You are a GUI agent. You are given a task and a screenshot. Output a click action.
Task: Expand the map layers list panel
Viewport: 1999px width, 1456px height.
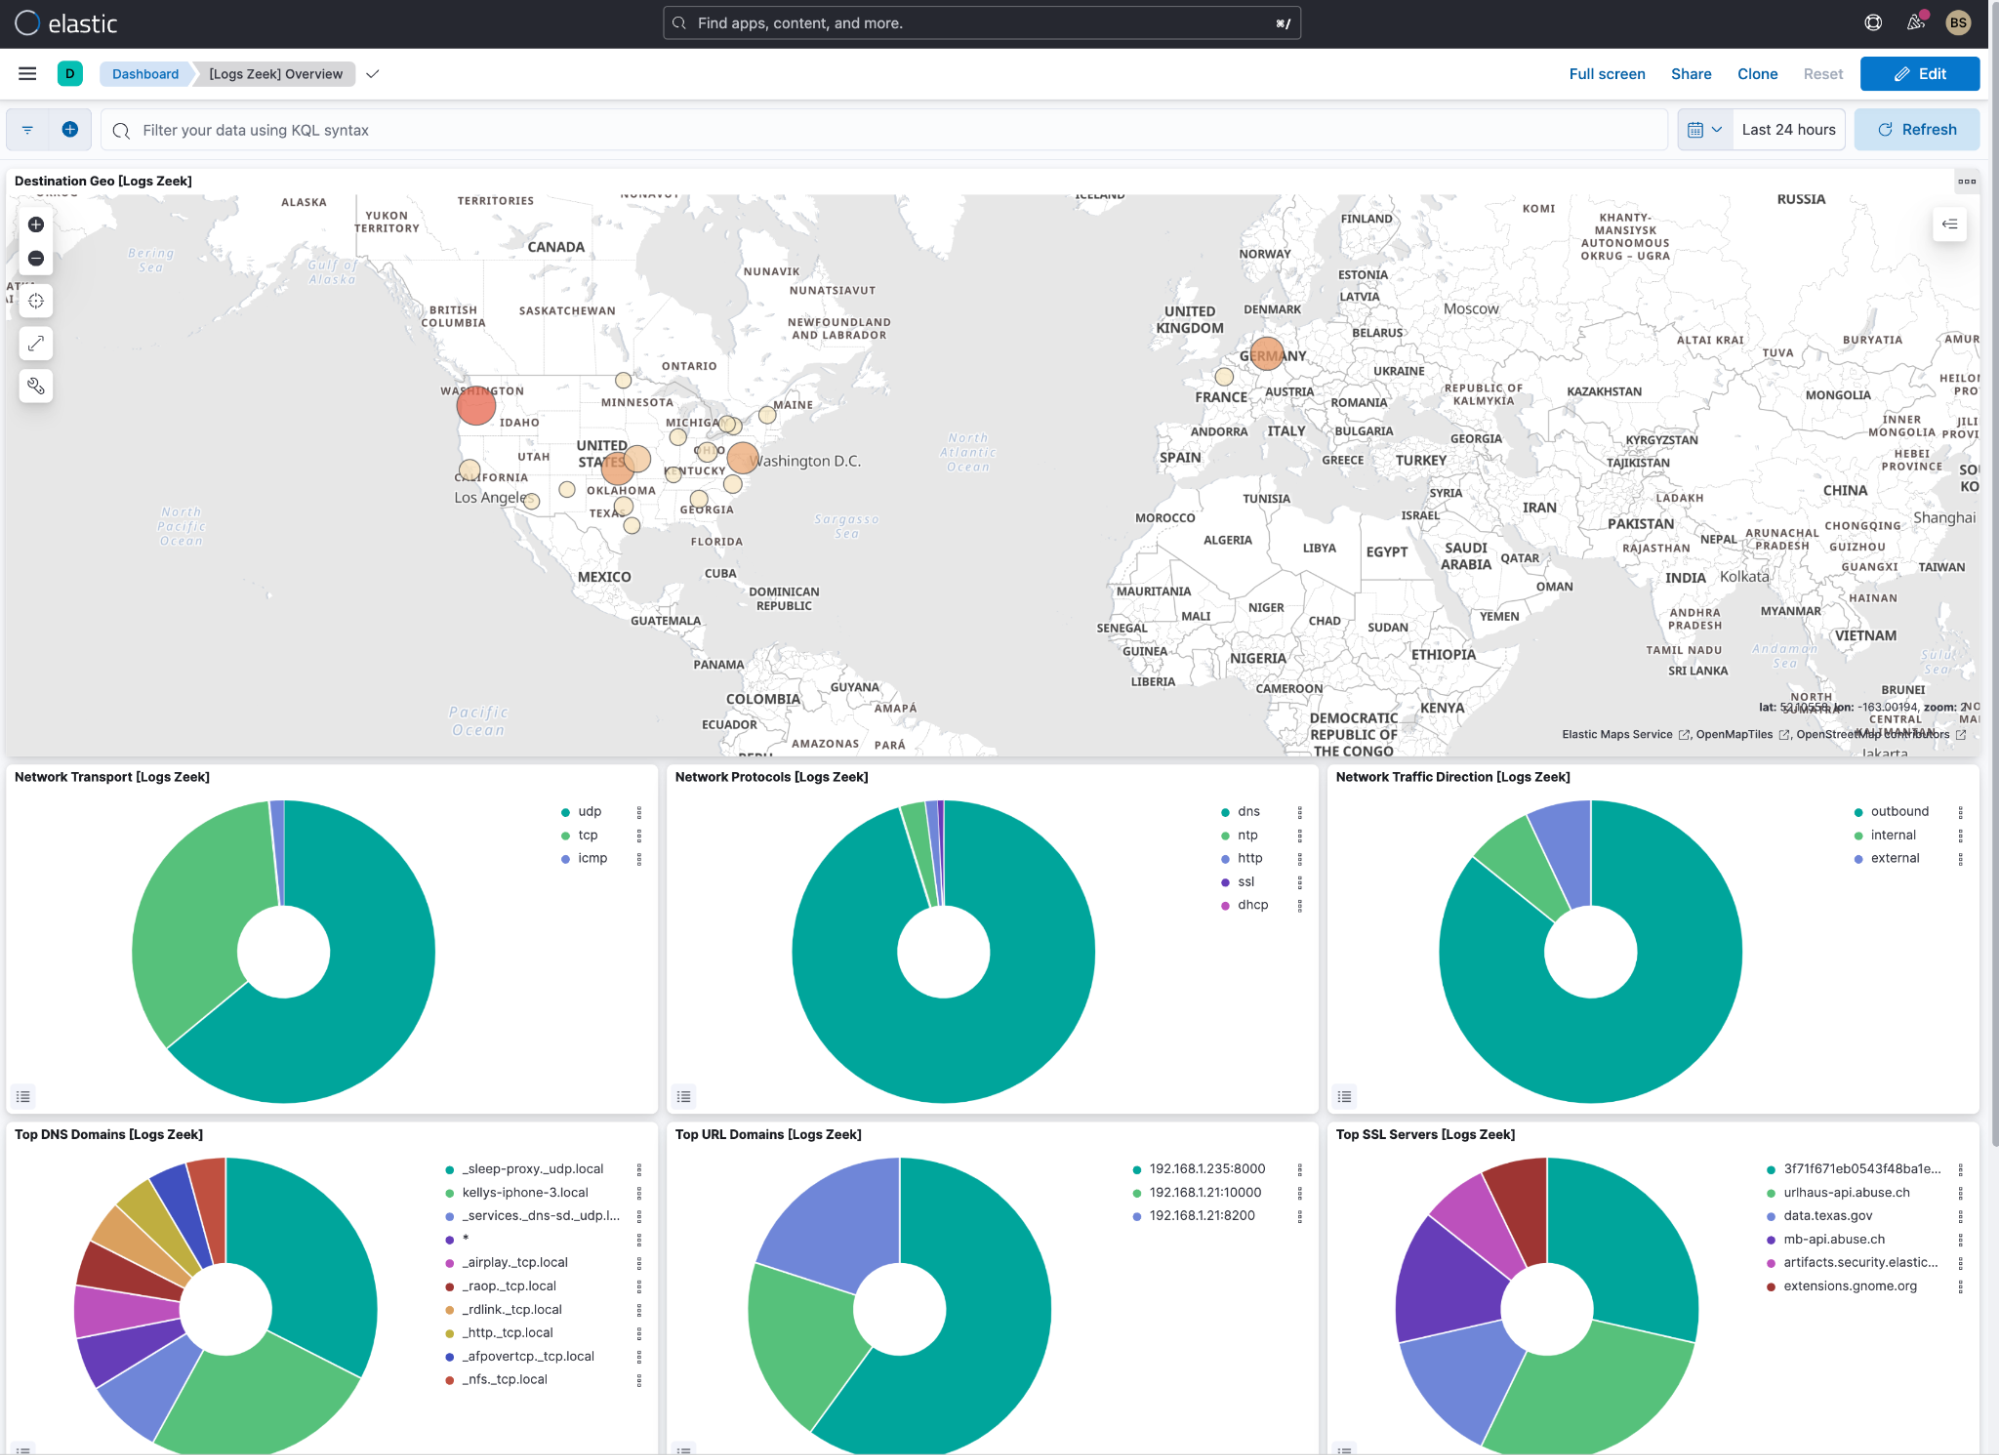(x=1949, y=224)
